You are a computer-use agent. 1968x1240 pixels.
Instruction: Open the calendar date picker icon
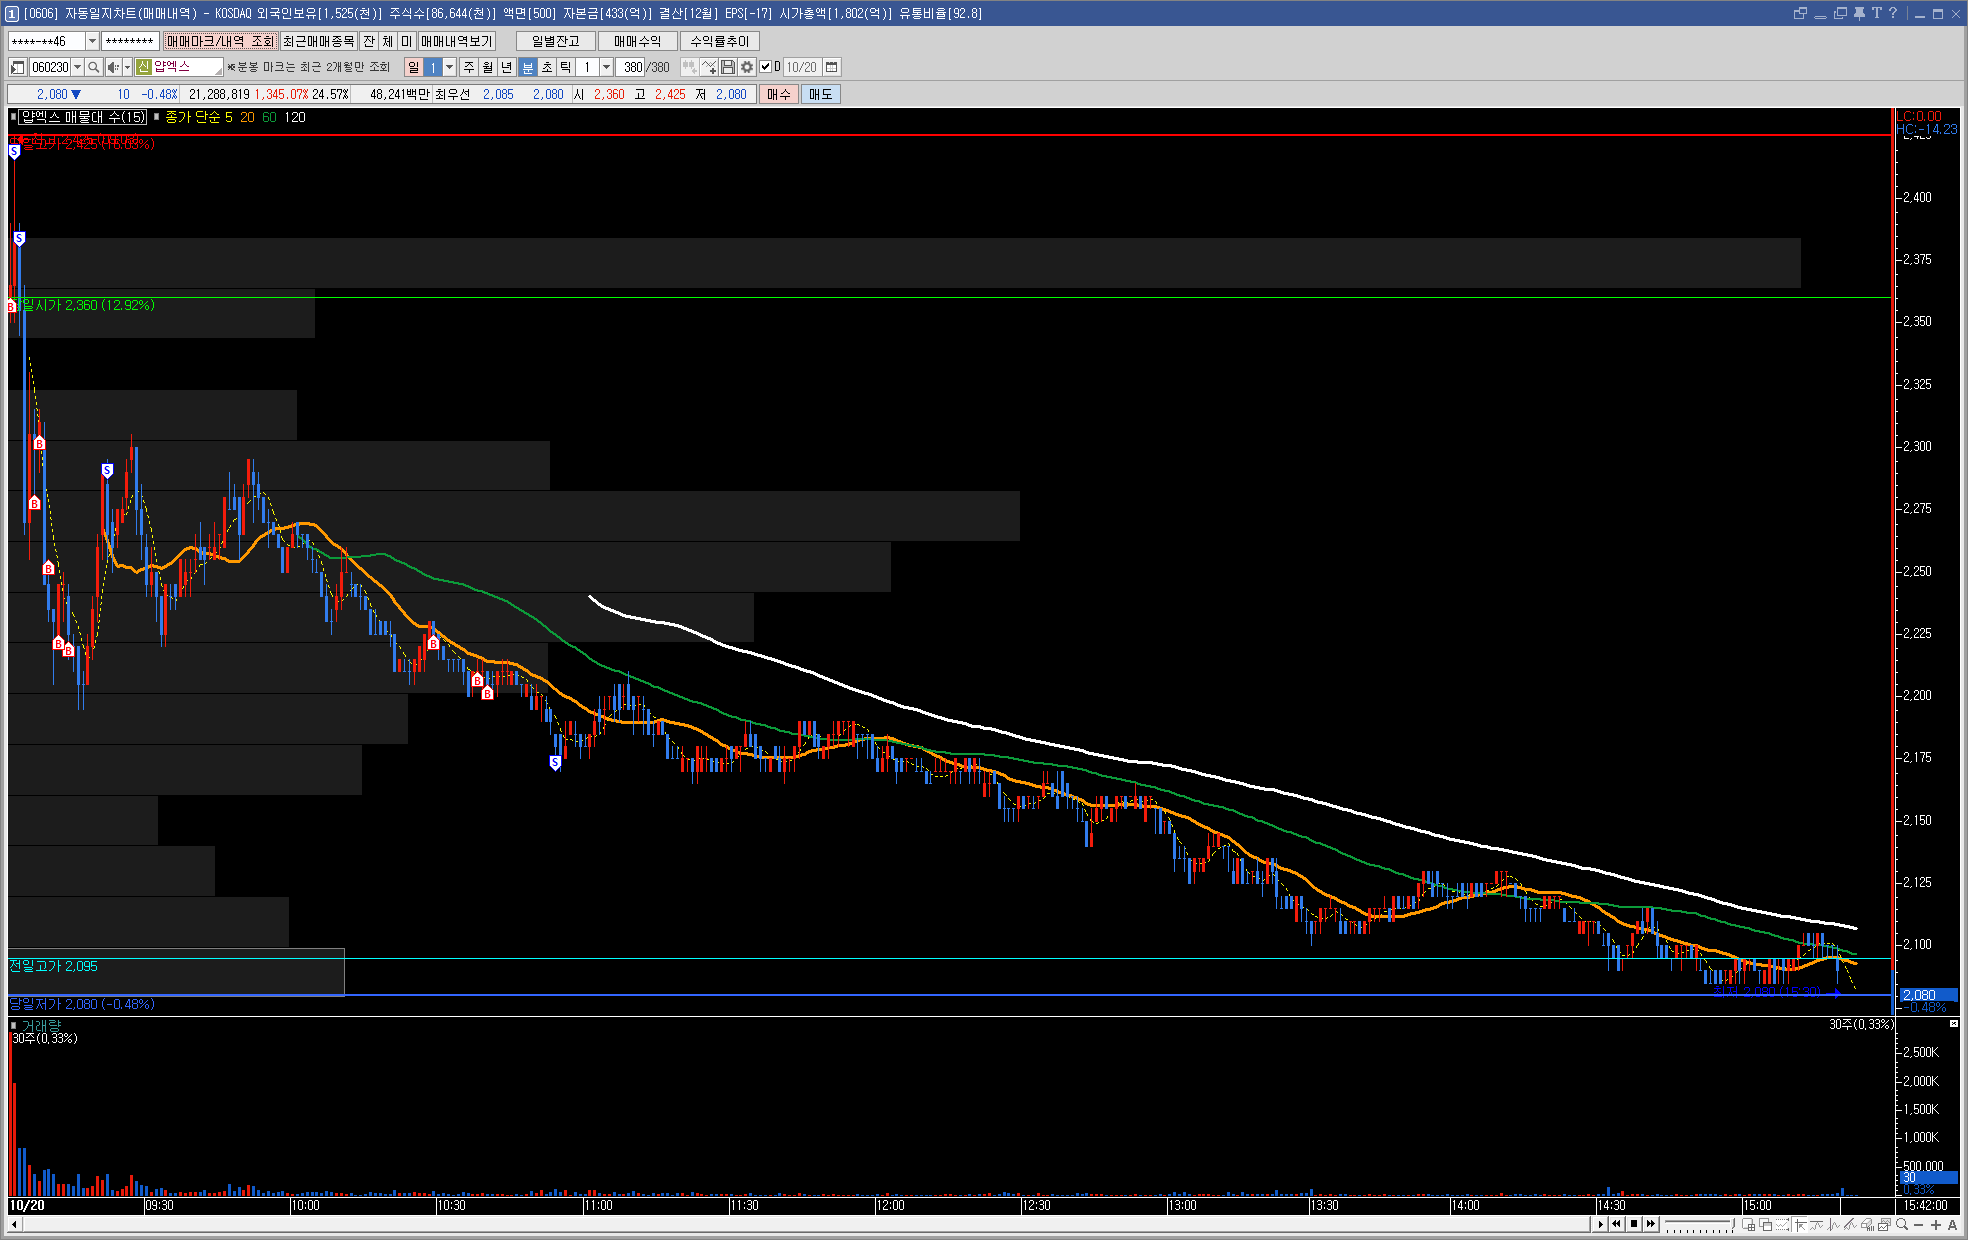tap(831, 67)
